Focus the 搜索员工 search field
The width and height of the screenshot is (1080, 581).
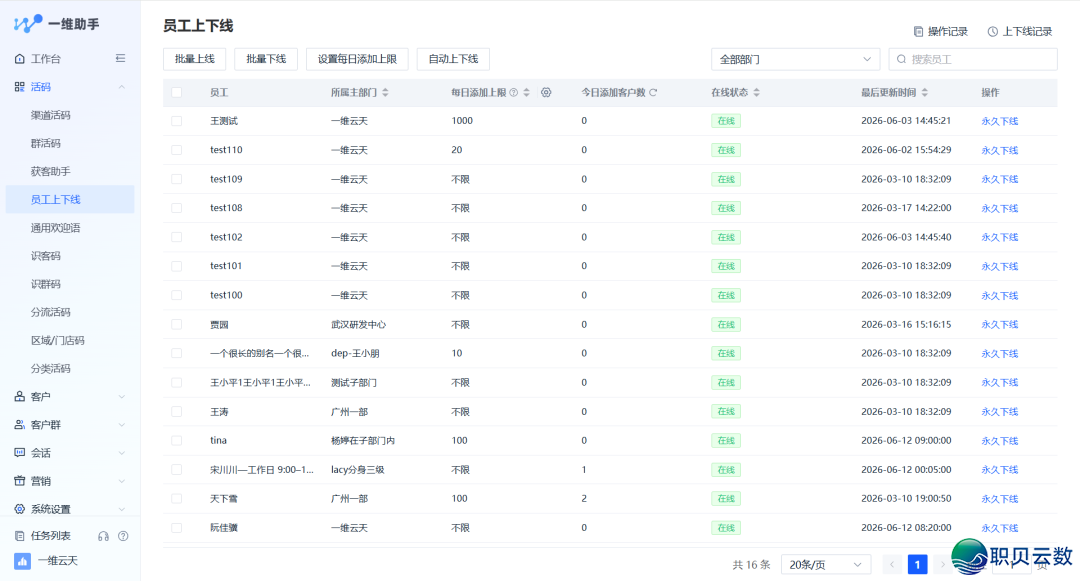(x=973, y=59)
